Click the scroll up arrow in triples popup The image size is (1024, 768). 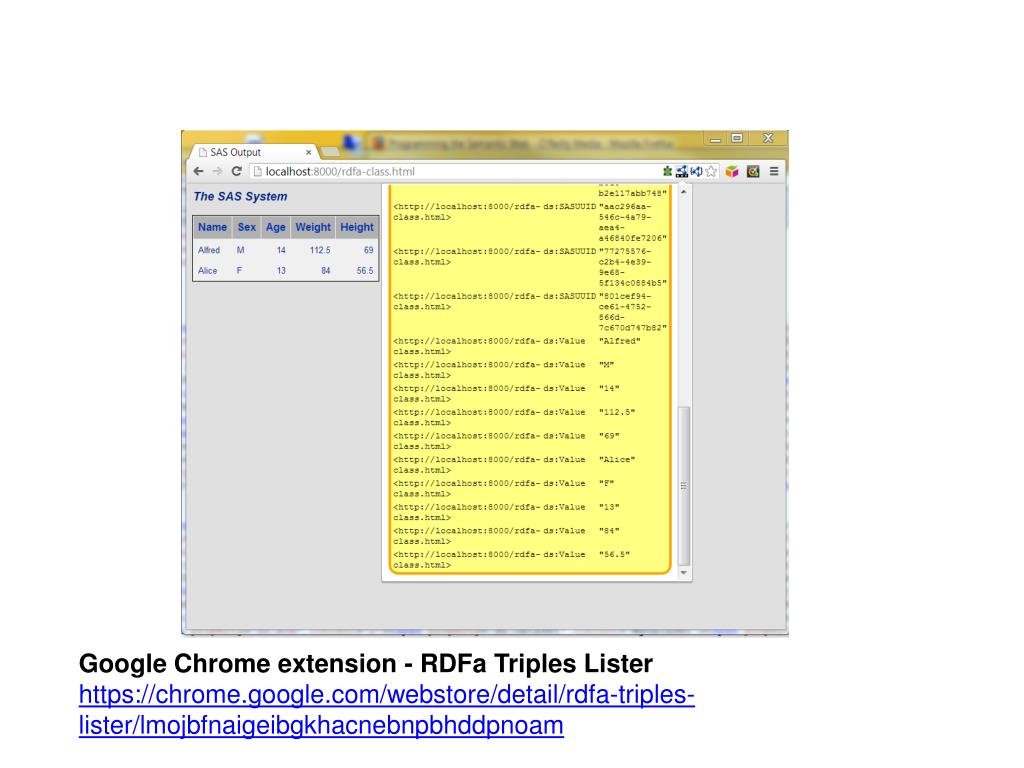coord(684,192)
